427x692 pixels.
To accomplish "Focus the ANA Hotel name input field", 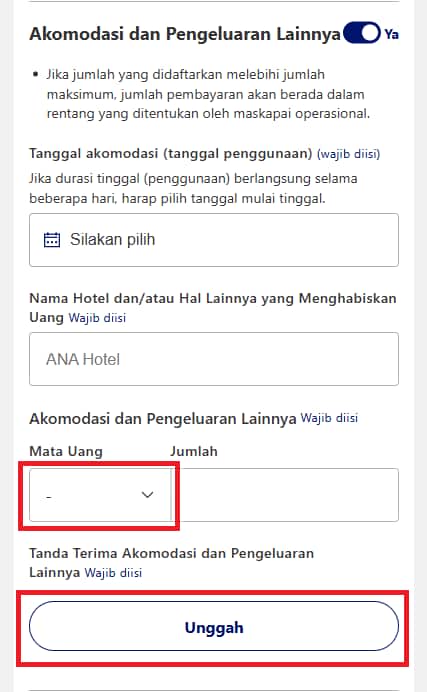I will (214, 359).
